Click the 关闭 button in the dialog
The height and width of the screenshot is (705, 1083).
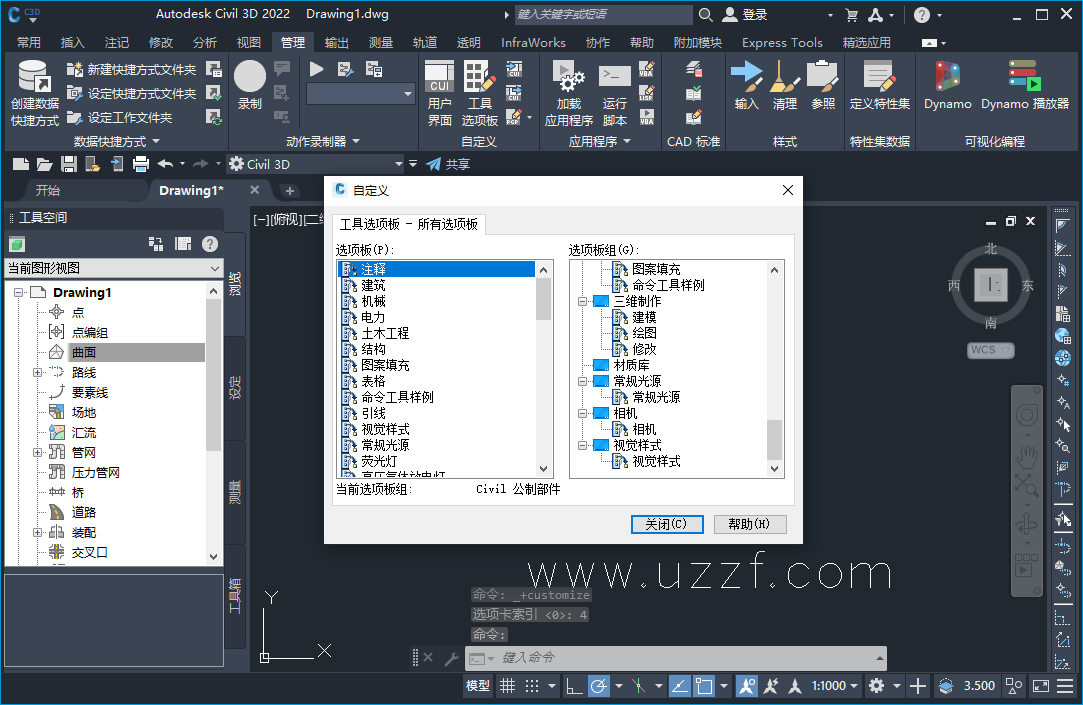pos(666,524)
